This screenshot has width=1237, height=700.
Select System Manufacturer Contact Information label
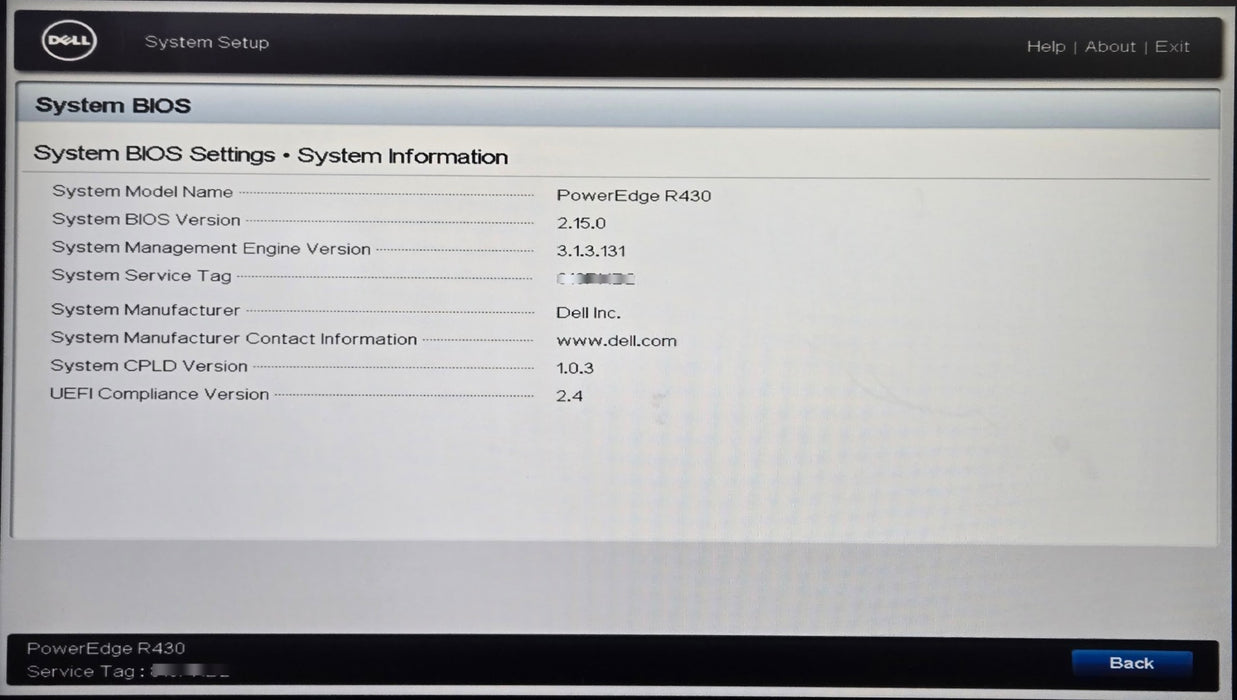[x=234, y=339]
